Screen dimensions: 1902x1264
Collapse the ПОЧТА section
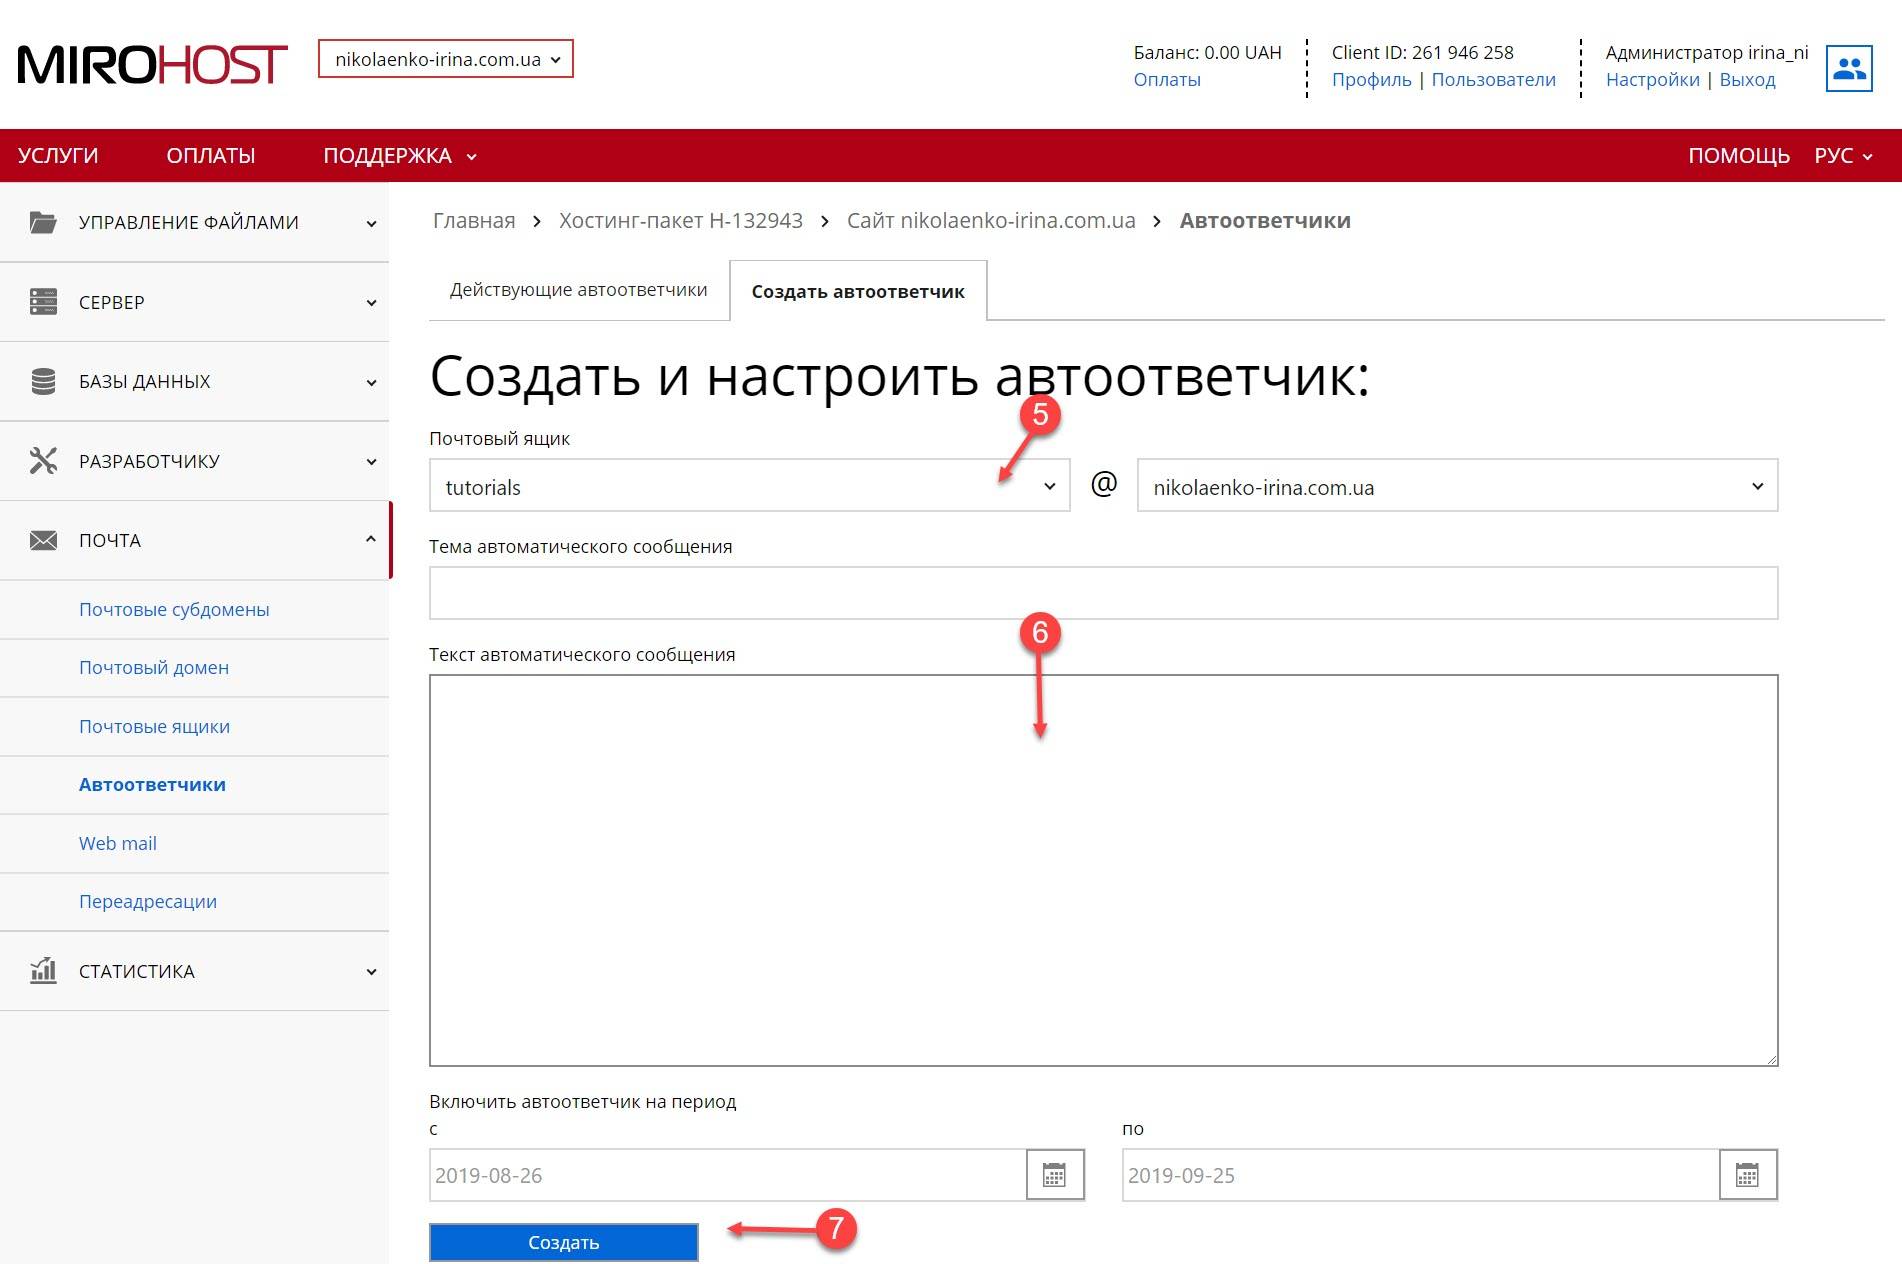(x=195, y=540)
